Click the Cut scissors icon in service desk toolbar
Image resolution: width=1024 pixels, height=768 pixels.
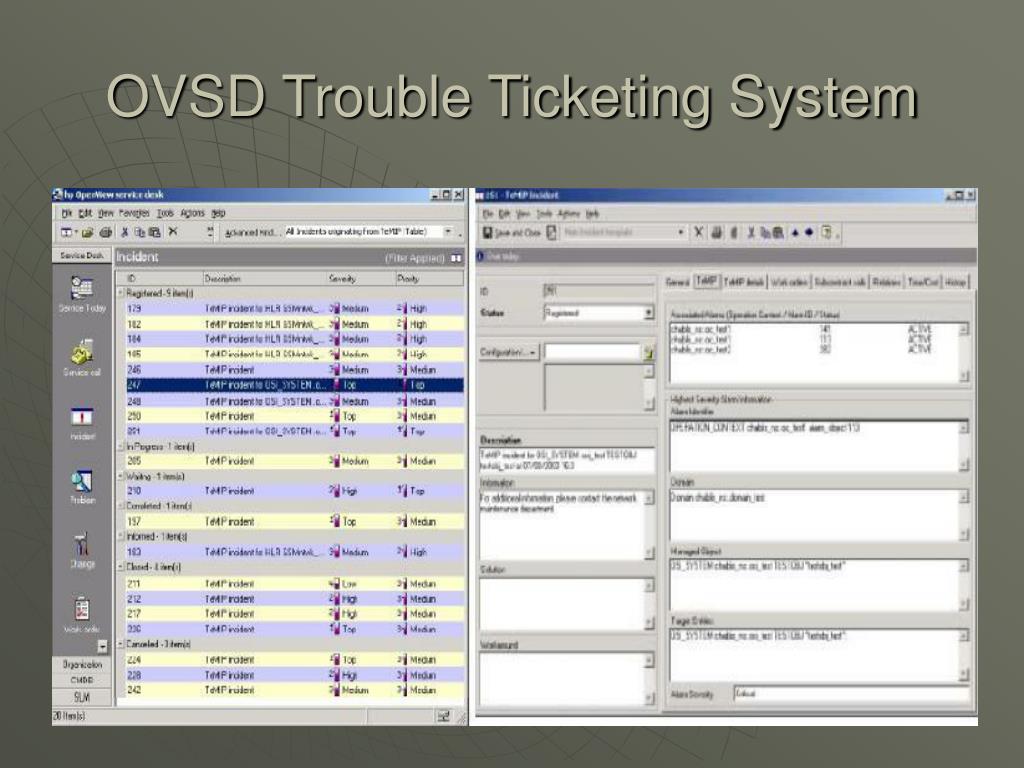pos(125,232)
